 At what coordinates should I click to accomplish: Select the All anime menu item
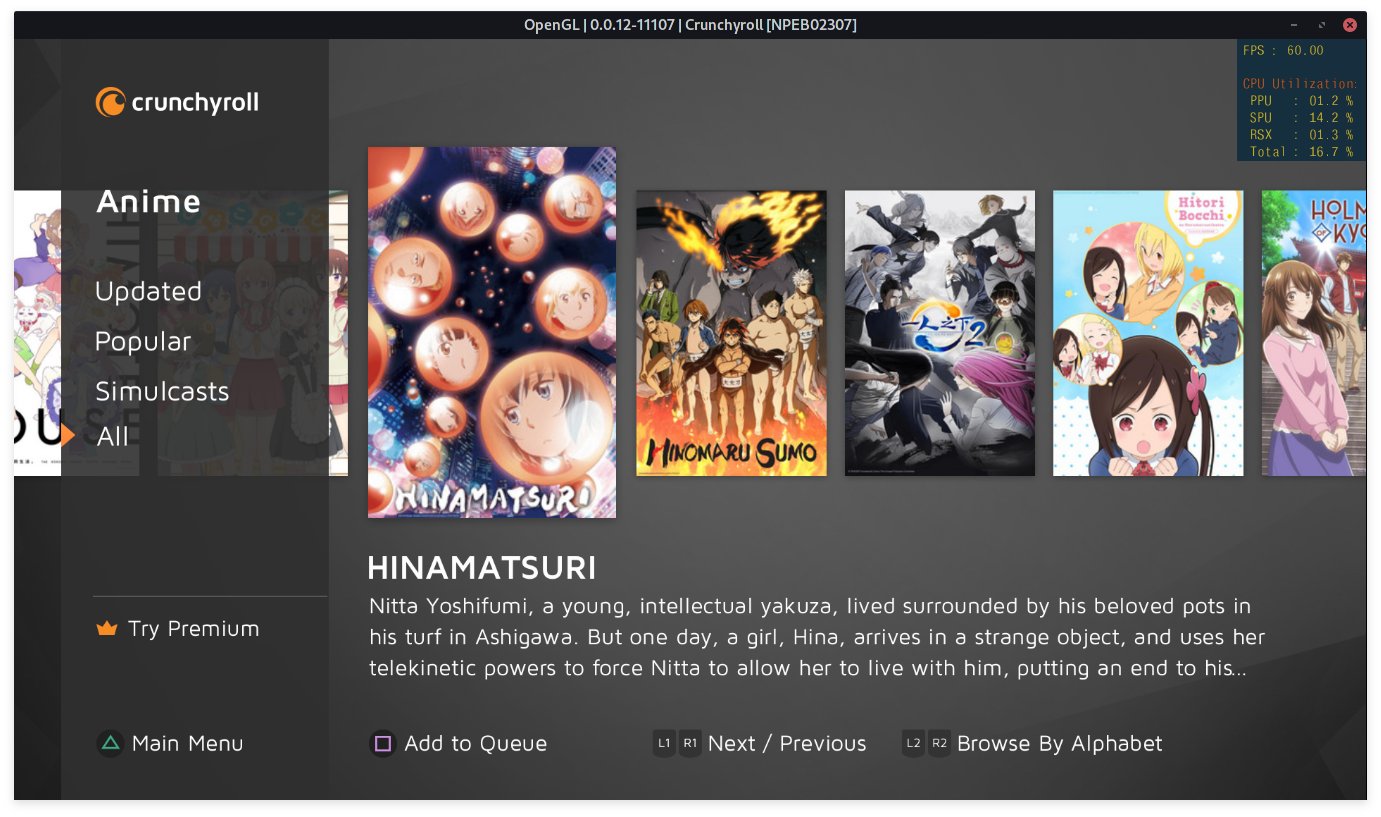113,436
